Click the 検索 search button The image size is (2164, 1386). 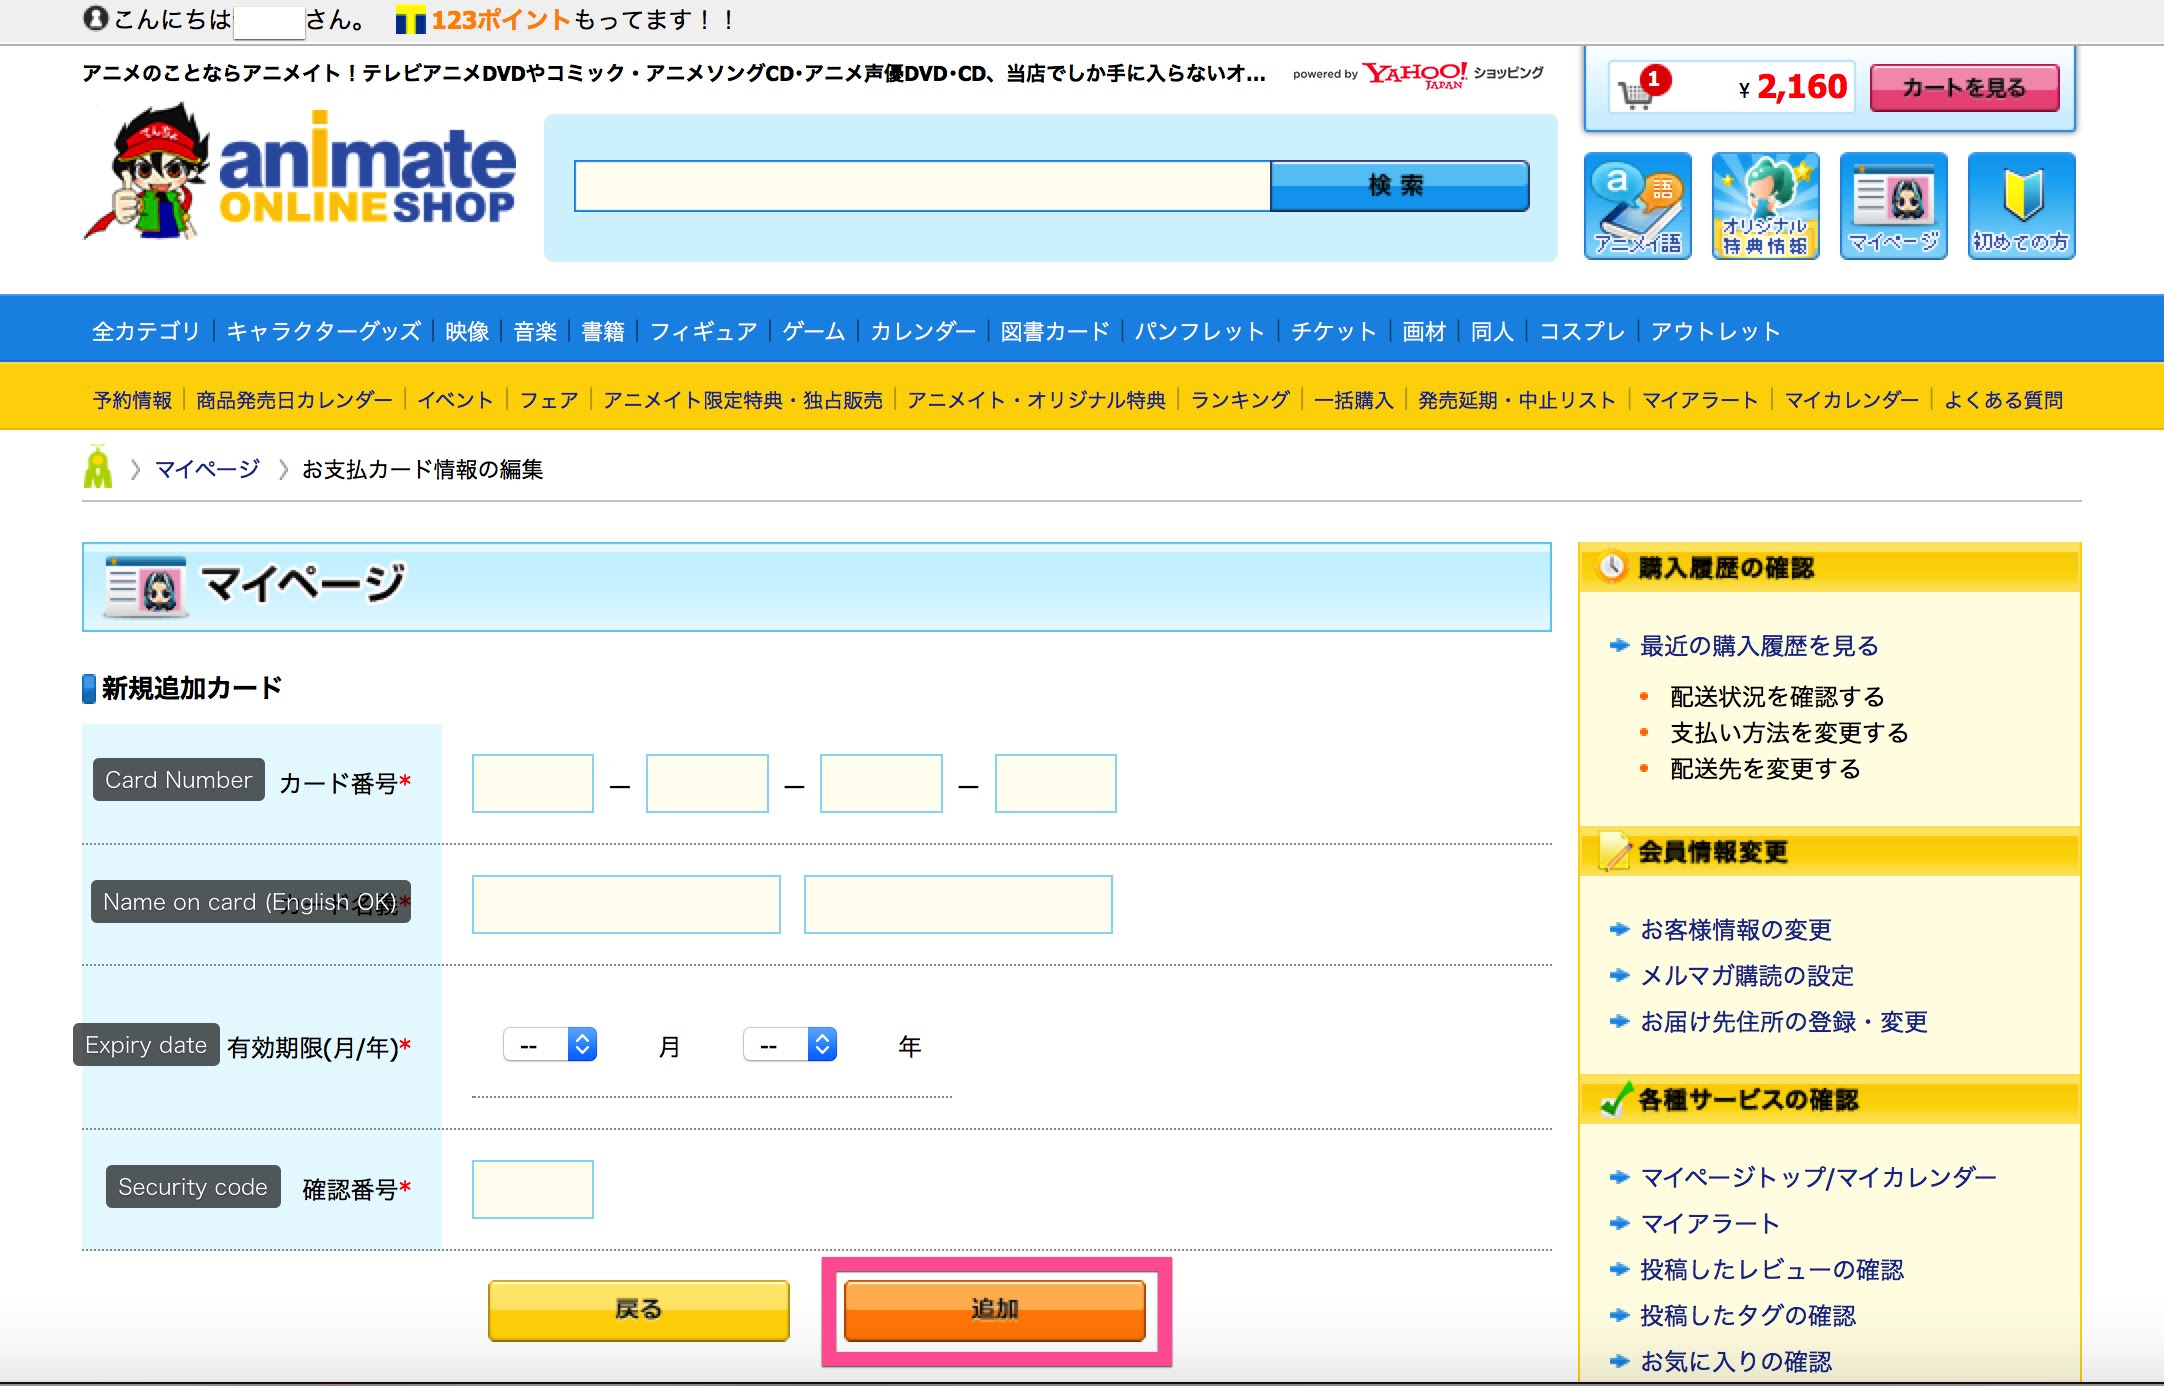tap(1398, 186)
